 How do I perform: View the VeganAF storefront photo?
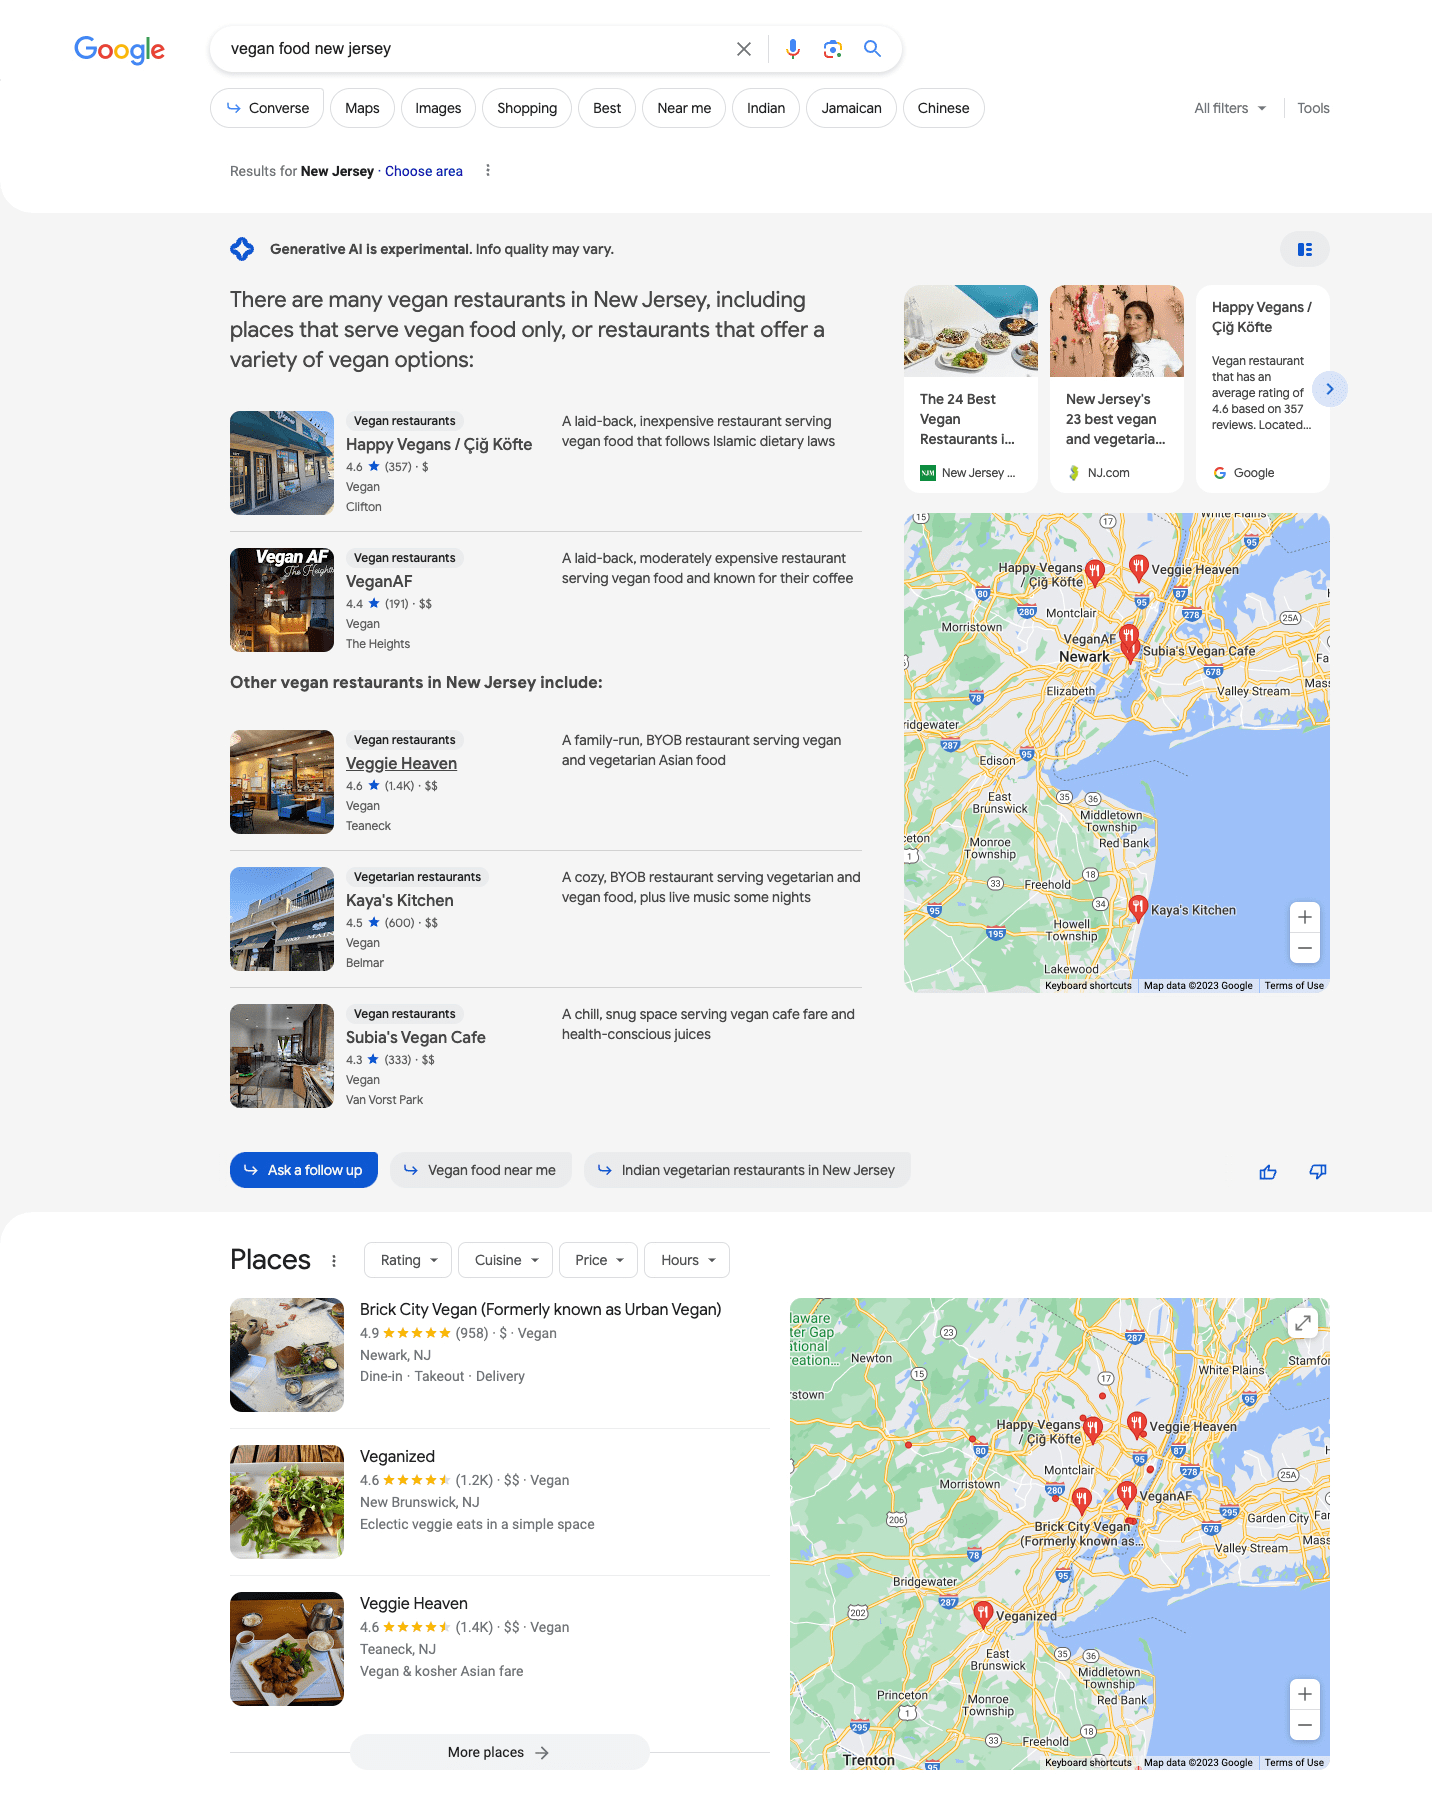point(282,600)
